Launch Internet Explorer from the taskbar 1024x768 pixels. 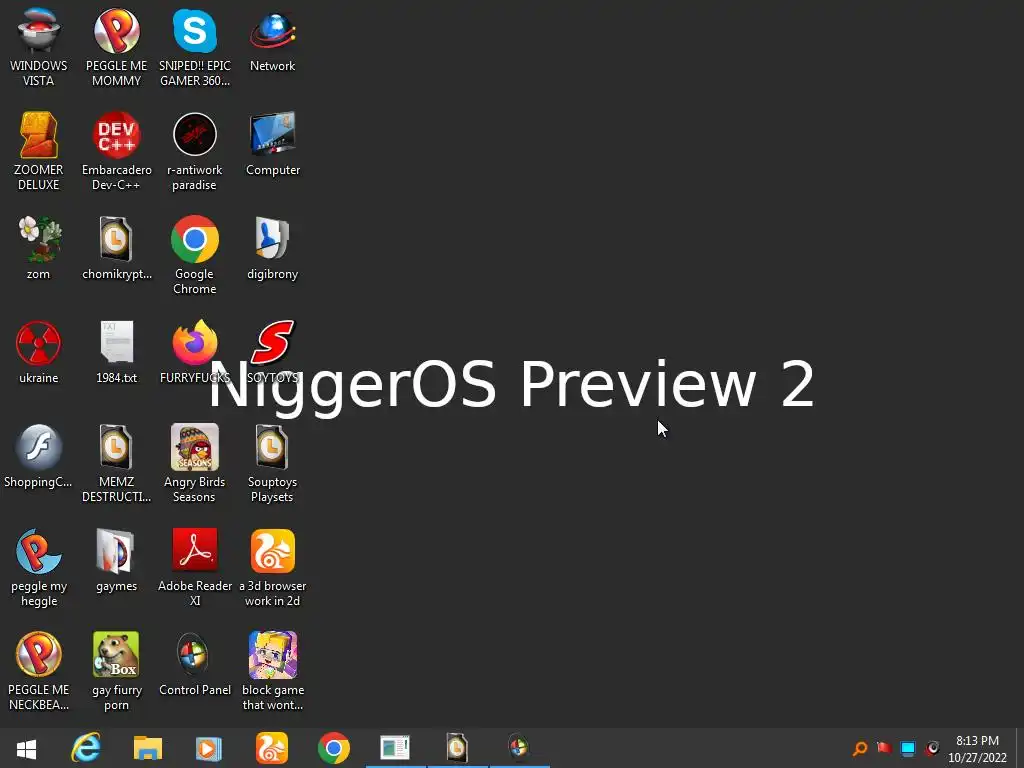[x=86, y=748]
